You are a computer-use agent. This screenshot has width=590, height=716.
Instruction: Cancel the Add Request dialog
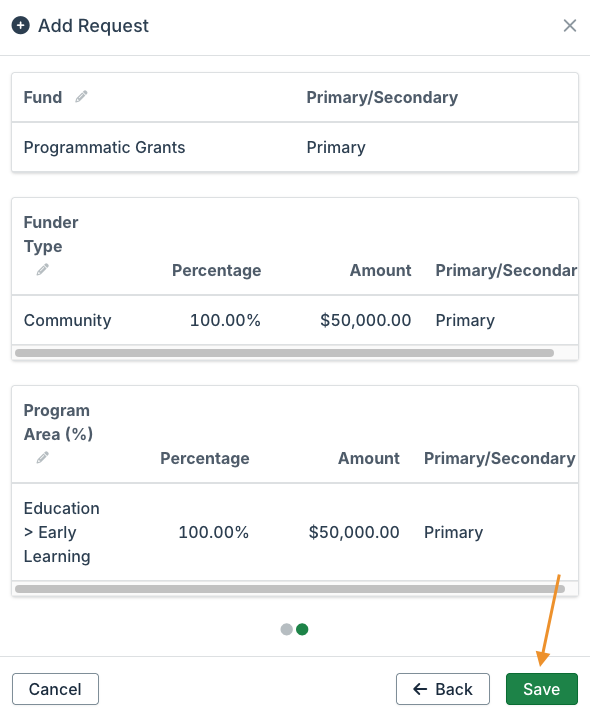coord(55,689)
